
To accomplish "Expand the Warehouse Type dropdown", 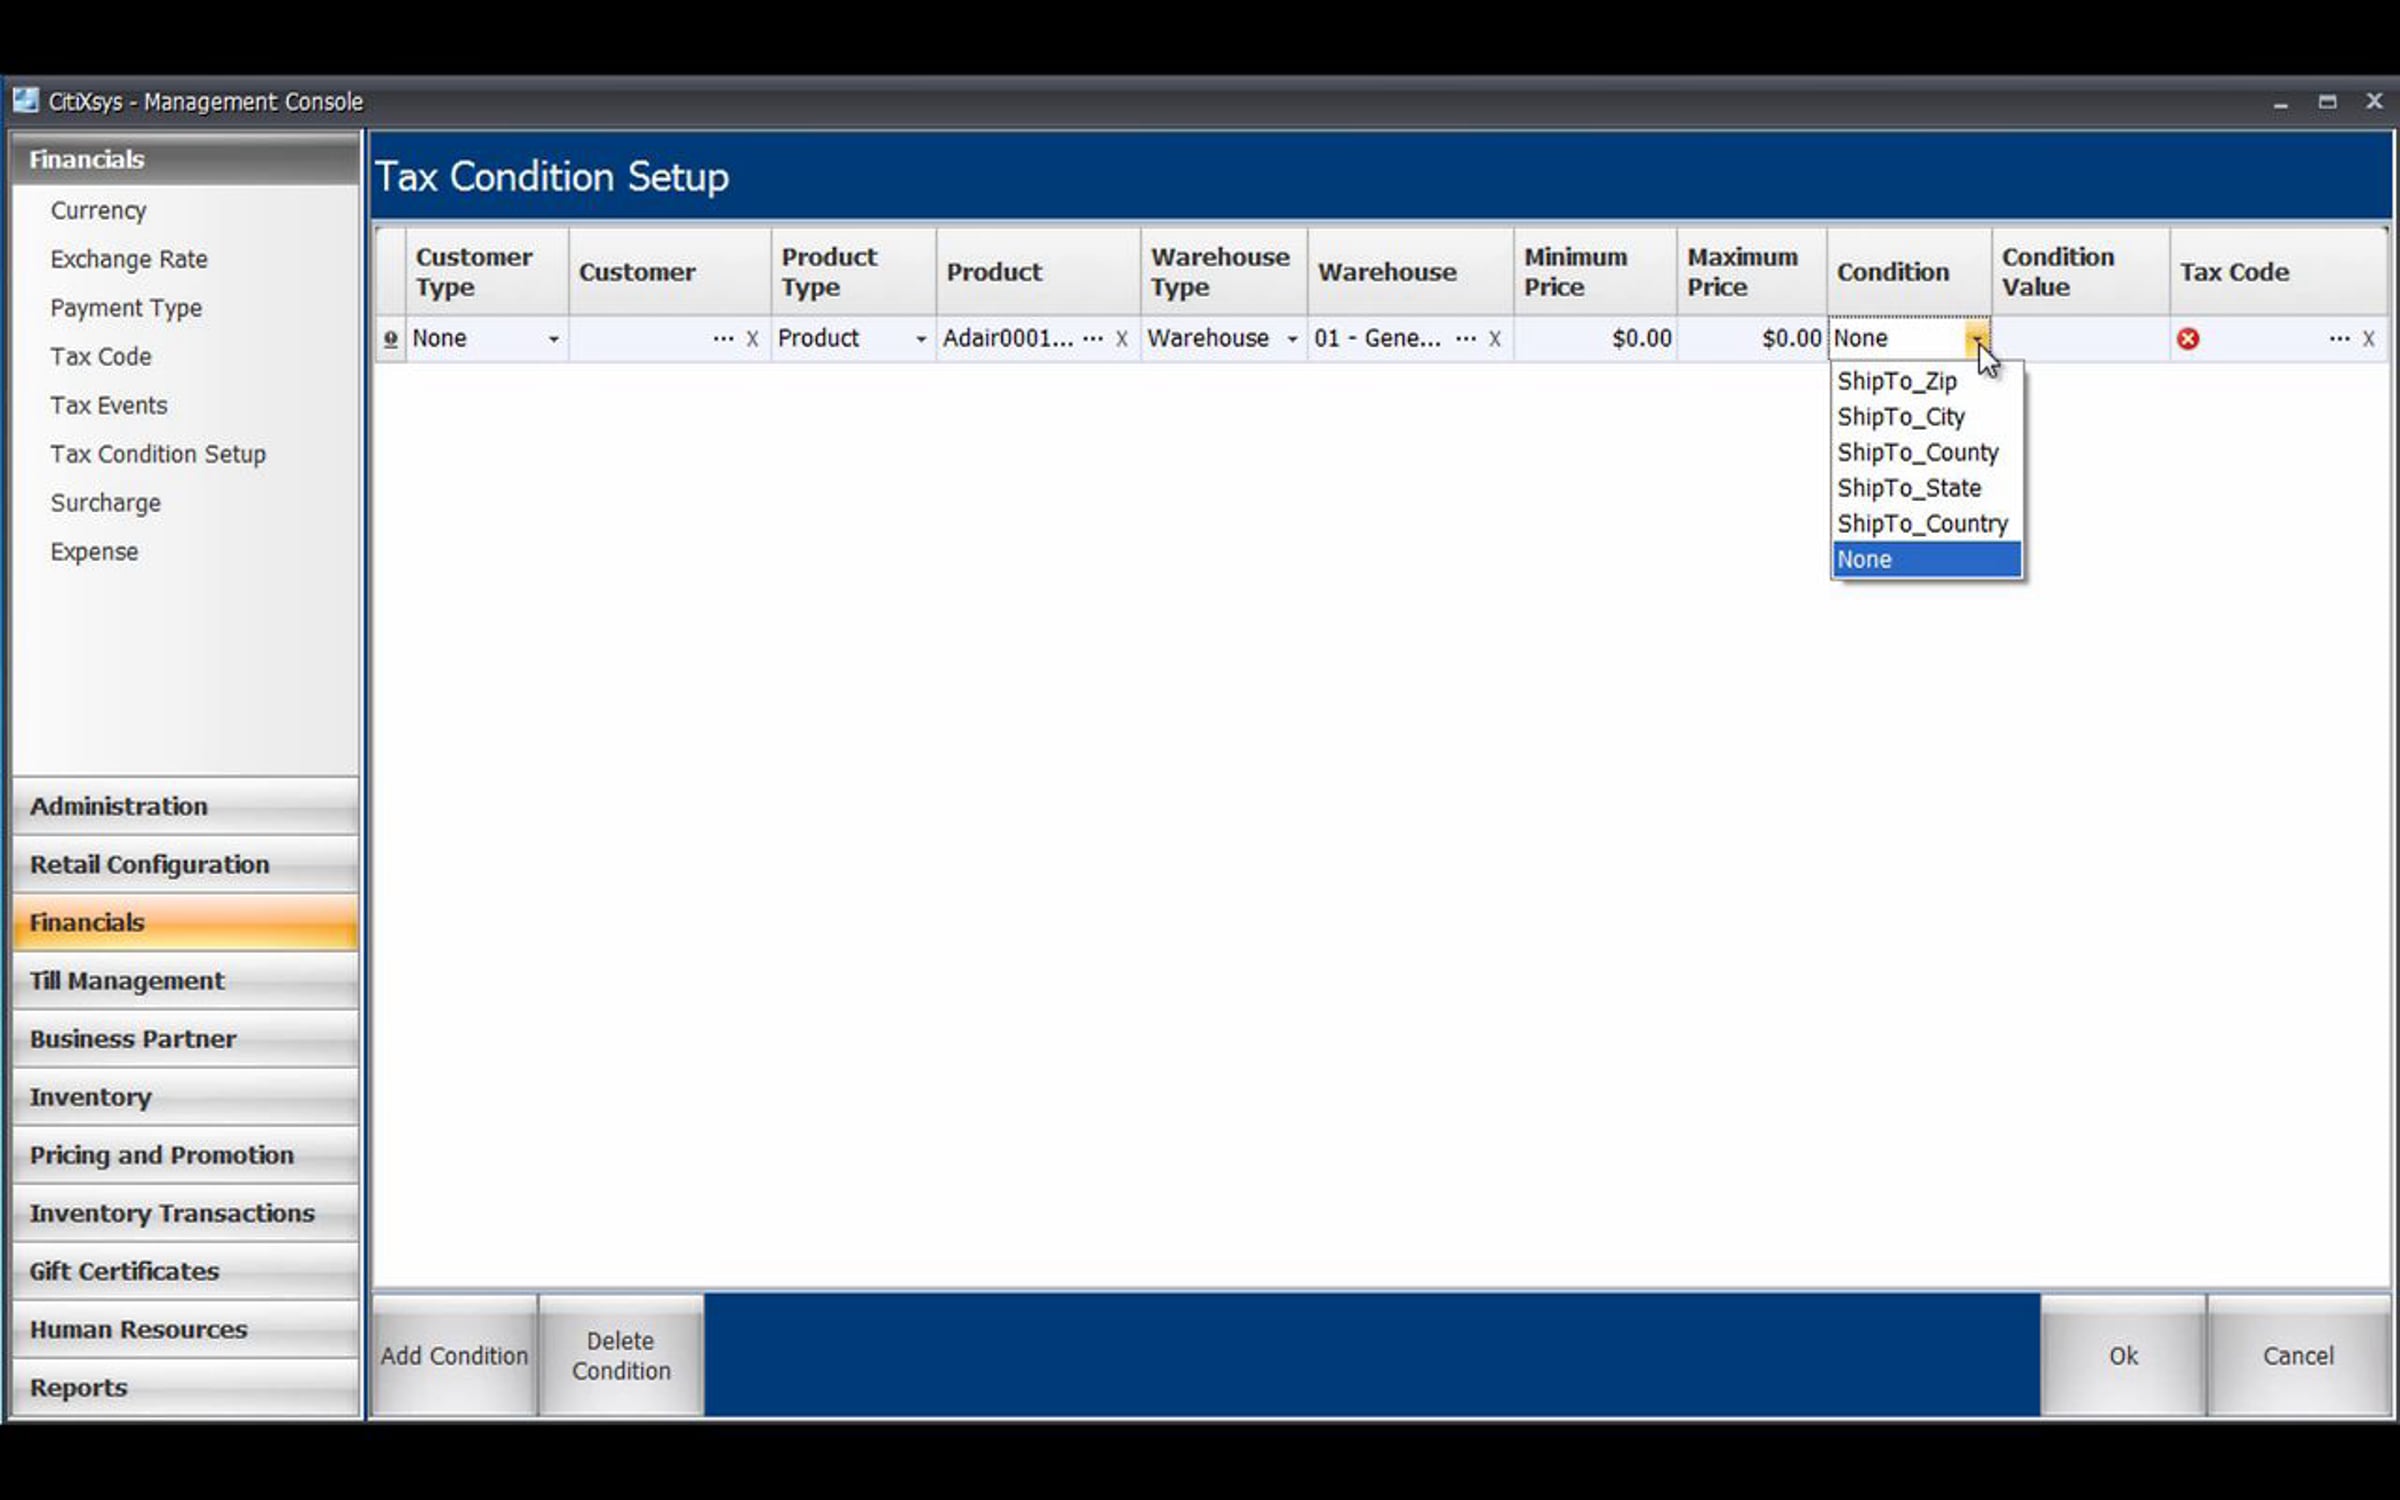I will pos(1292,339).
